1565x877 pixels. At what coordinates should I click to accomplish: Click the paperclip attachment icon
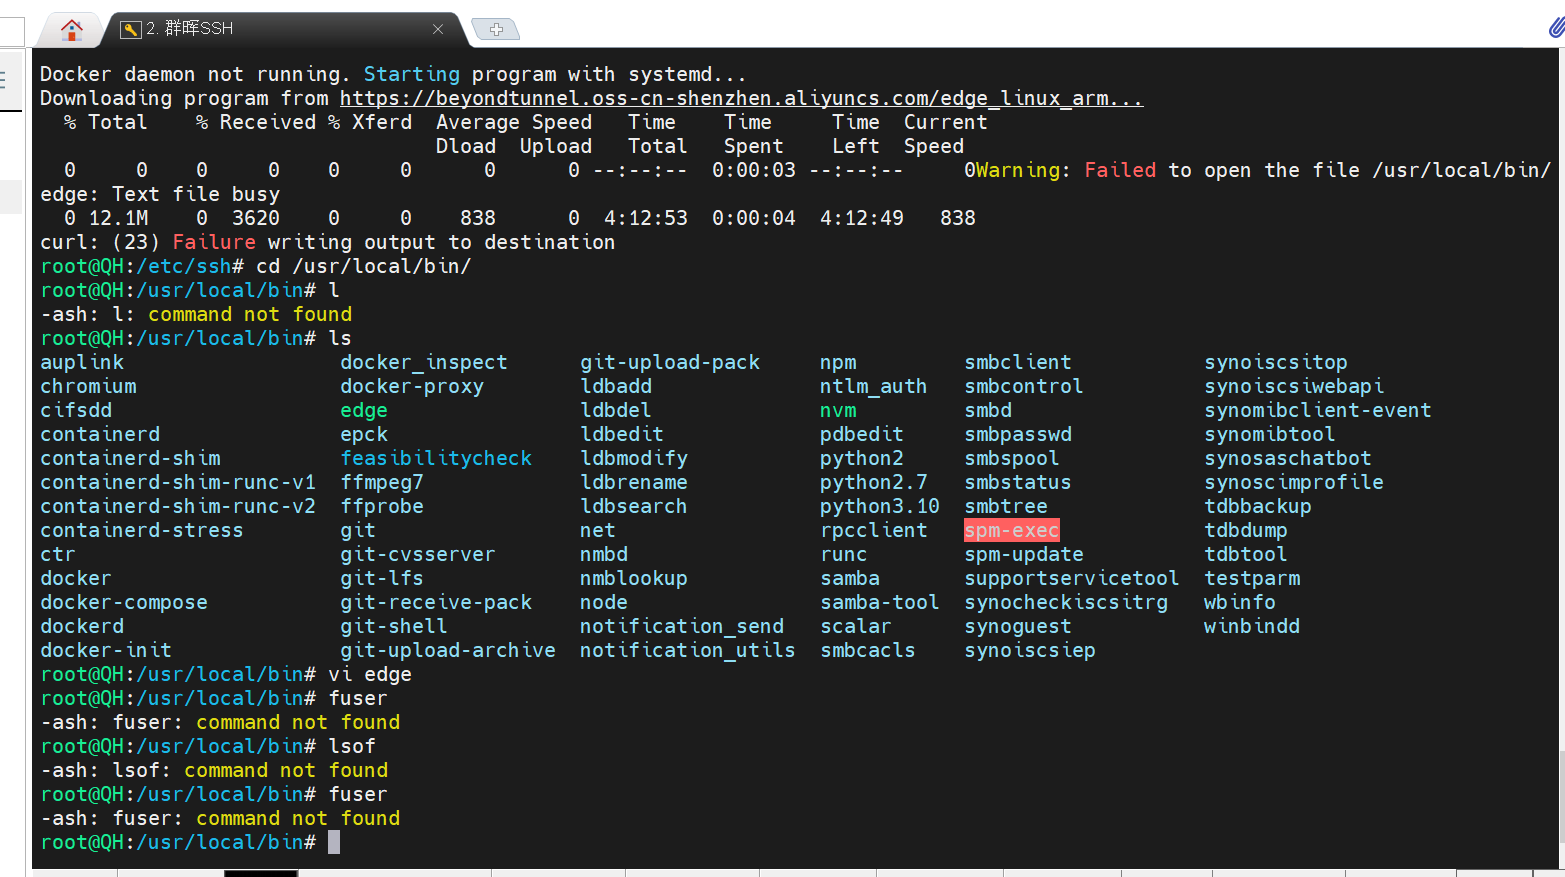(x=1556, y=27)
